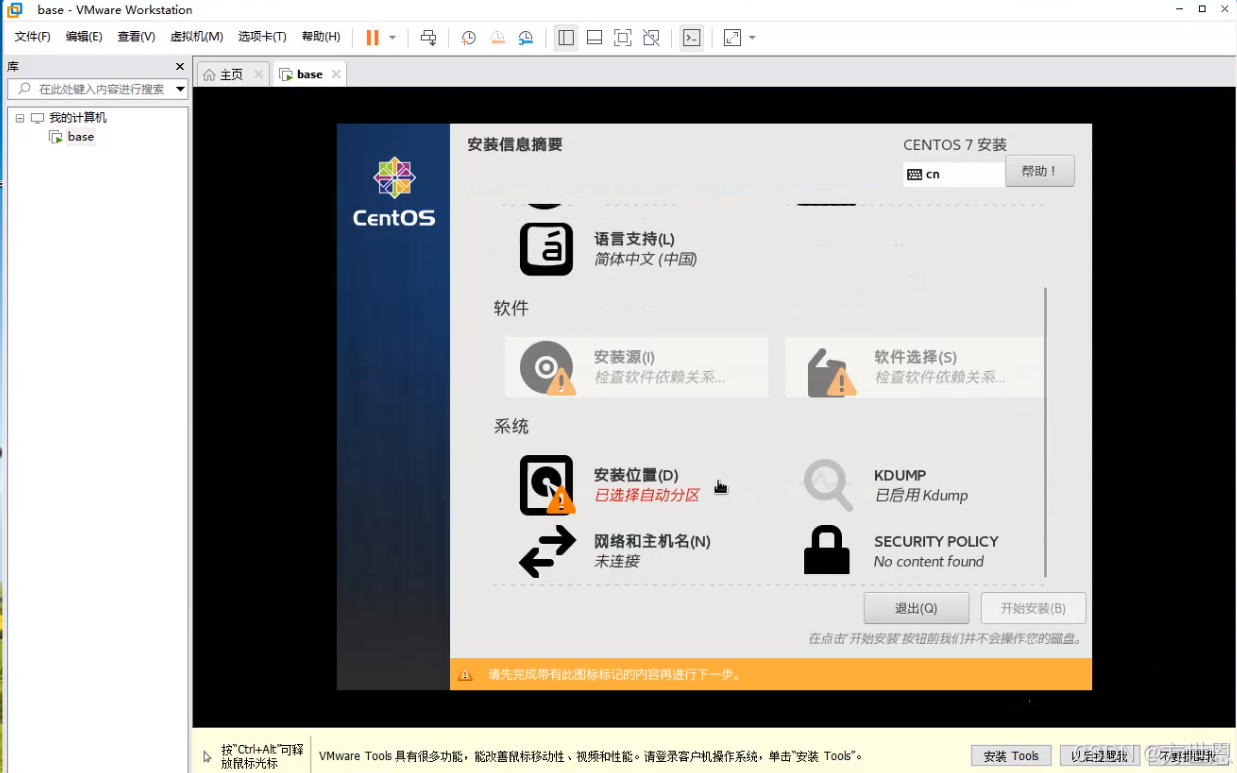This screenshot has width=1237, height=773.
Task: Open the 选项卡(T) menu
Action: click(262, 37)
